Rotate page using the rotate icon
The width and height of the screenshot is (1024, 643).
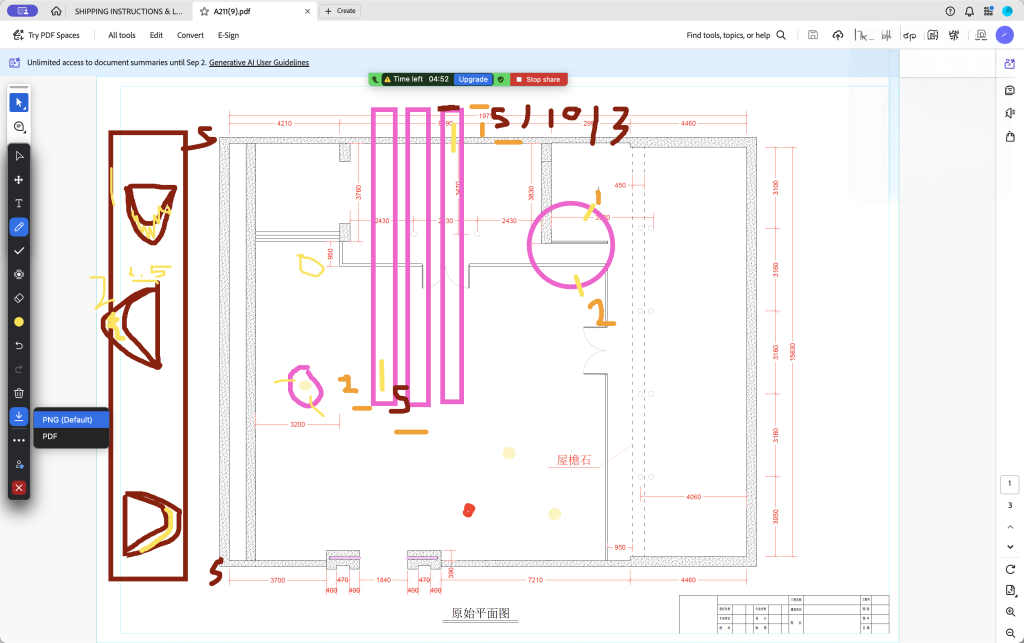coord(1010,569)
